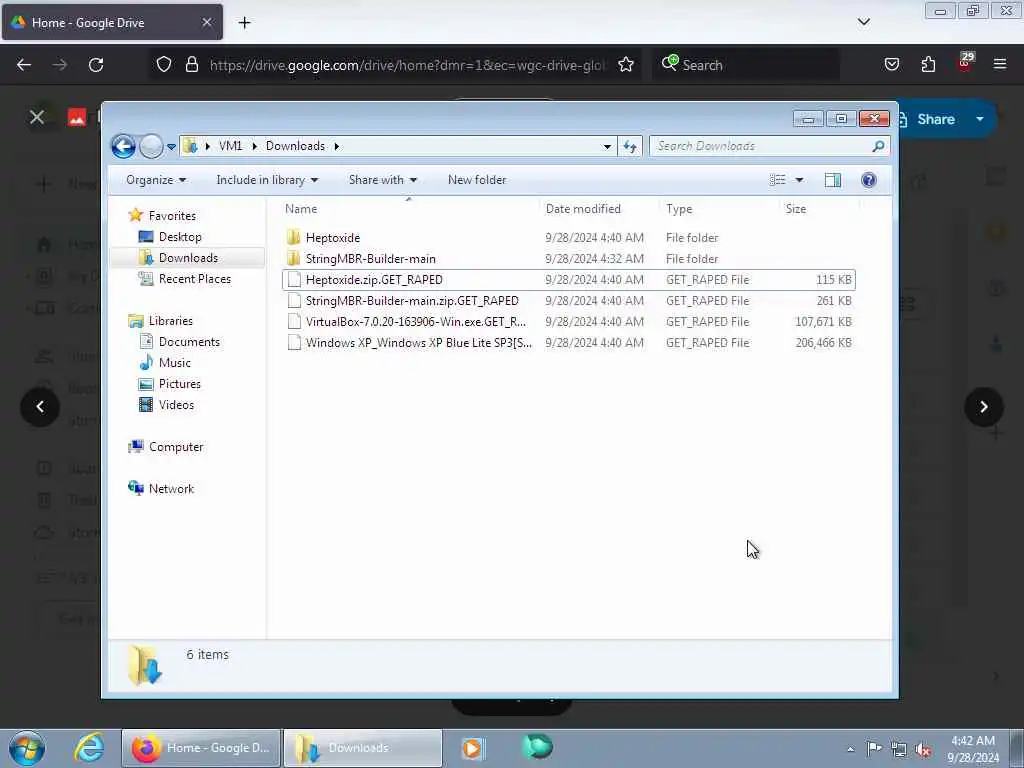Toggle the preview pane button
Screen dimensions: 1024x768
[x=833, y=180]
